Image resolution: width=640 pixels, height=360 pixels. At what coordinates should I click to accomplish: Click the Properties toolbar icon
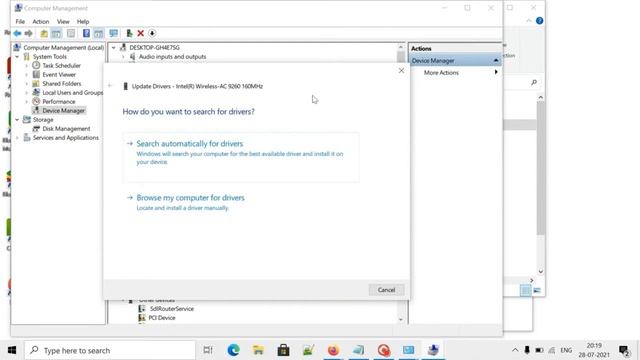coord(71,33)
